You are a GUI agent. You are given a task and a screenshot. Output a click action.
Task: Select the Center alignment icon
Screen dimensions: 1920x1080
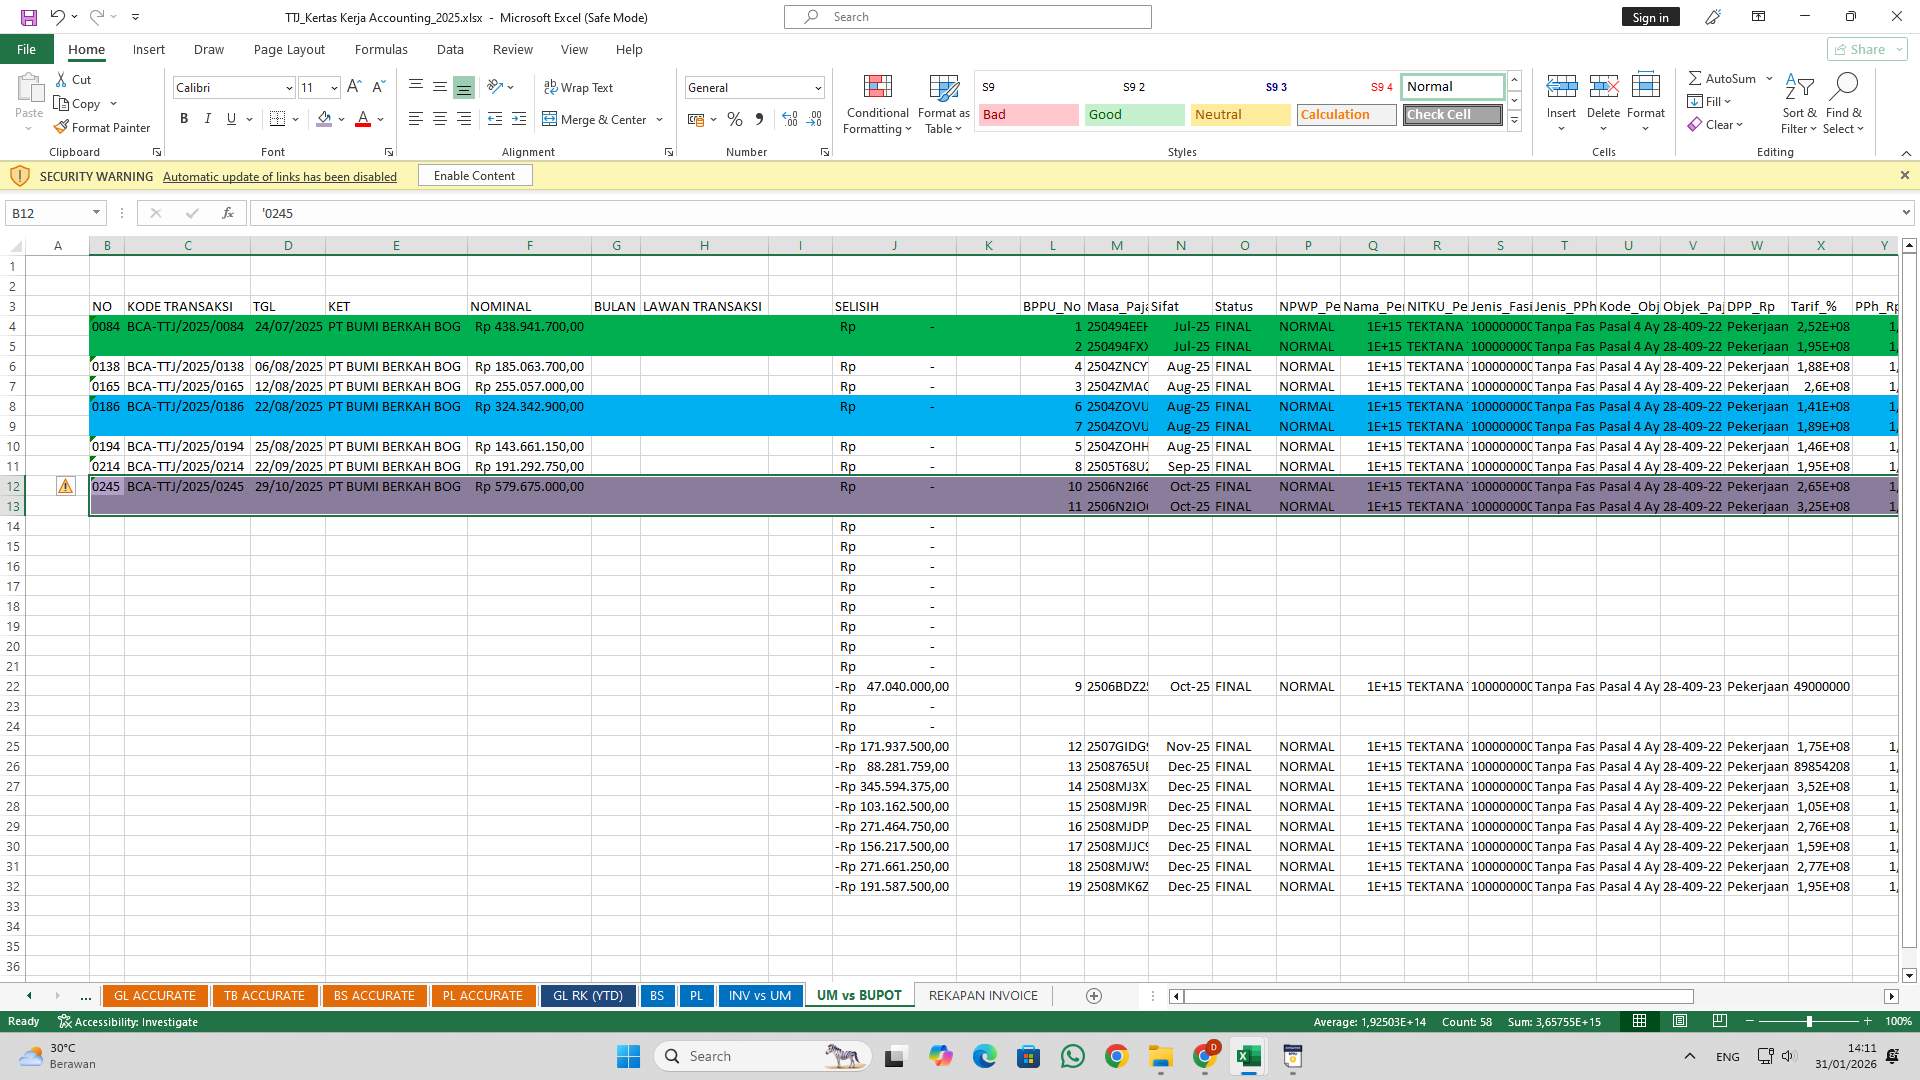point(440,118)
